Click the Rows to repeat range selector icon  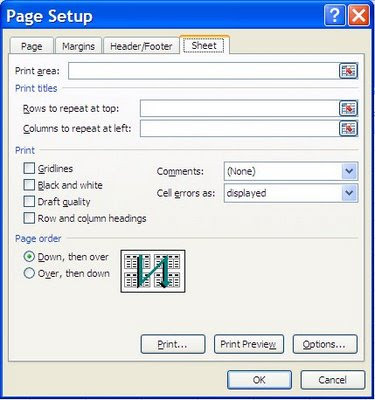pos(348,108)
